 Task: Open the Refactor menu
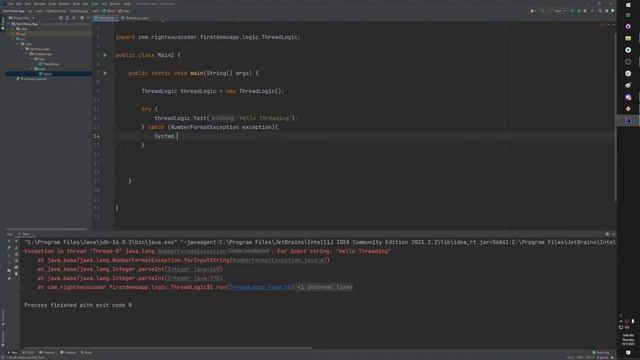(64, 4)
